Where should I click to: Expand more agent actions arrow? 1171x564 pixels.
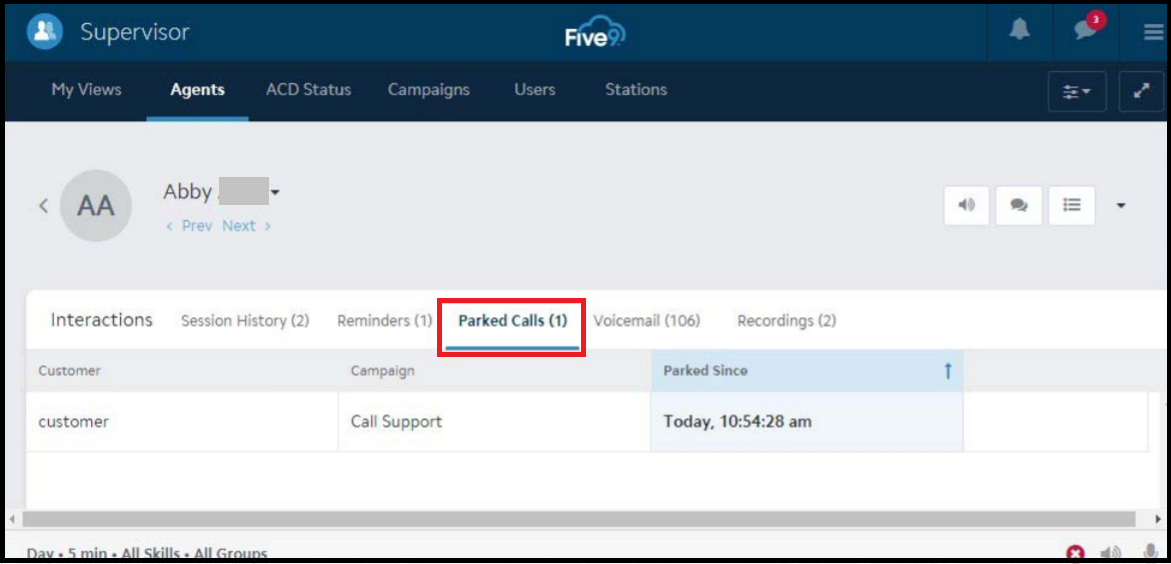coord(1121,205)
